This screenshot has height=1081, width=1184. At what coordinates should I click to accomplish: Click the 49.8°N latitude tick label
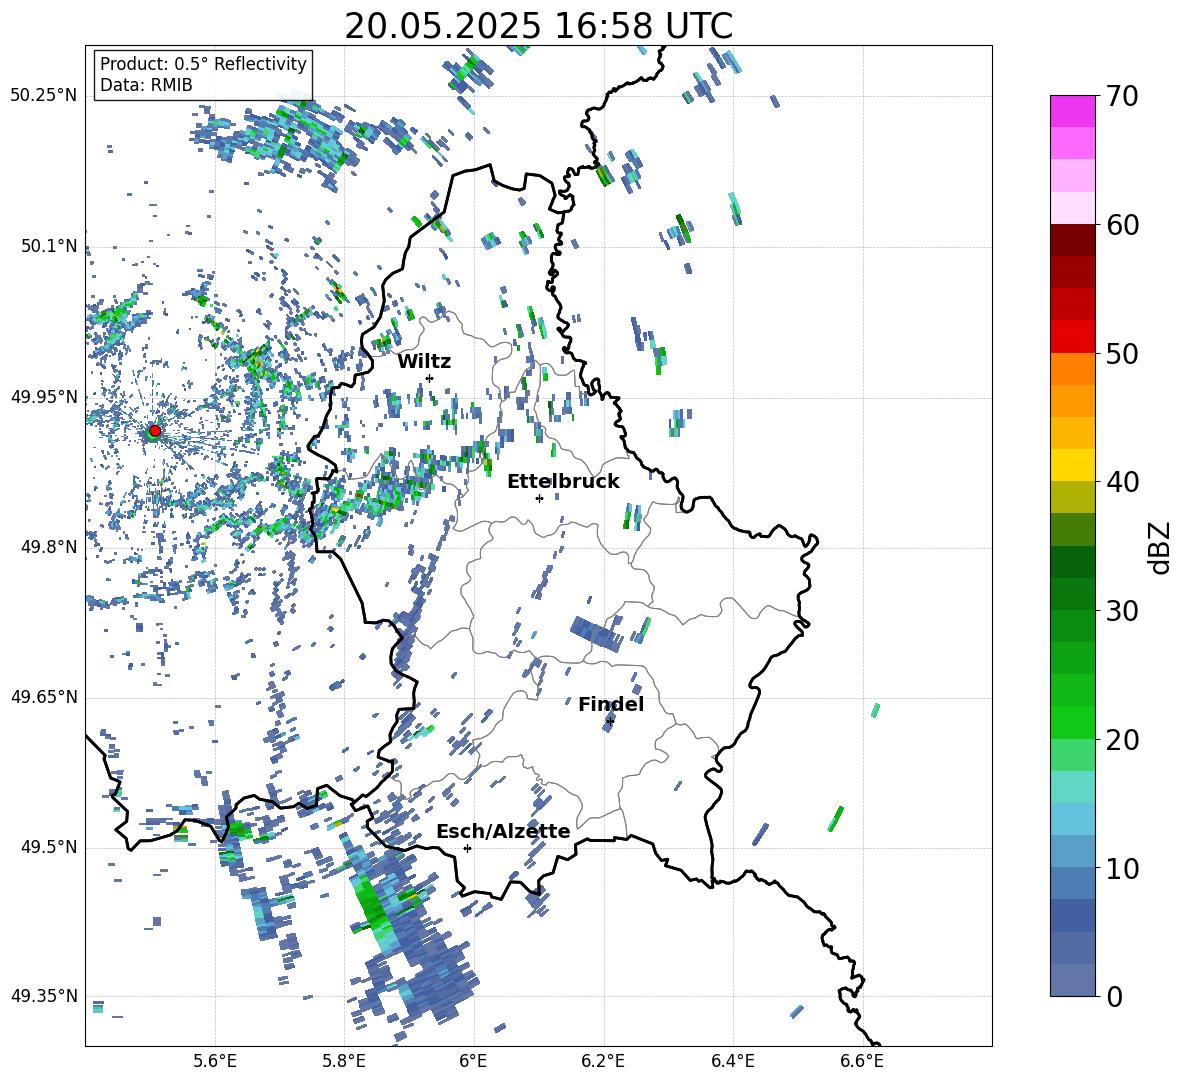(49, 547)
